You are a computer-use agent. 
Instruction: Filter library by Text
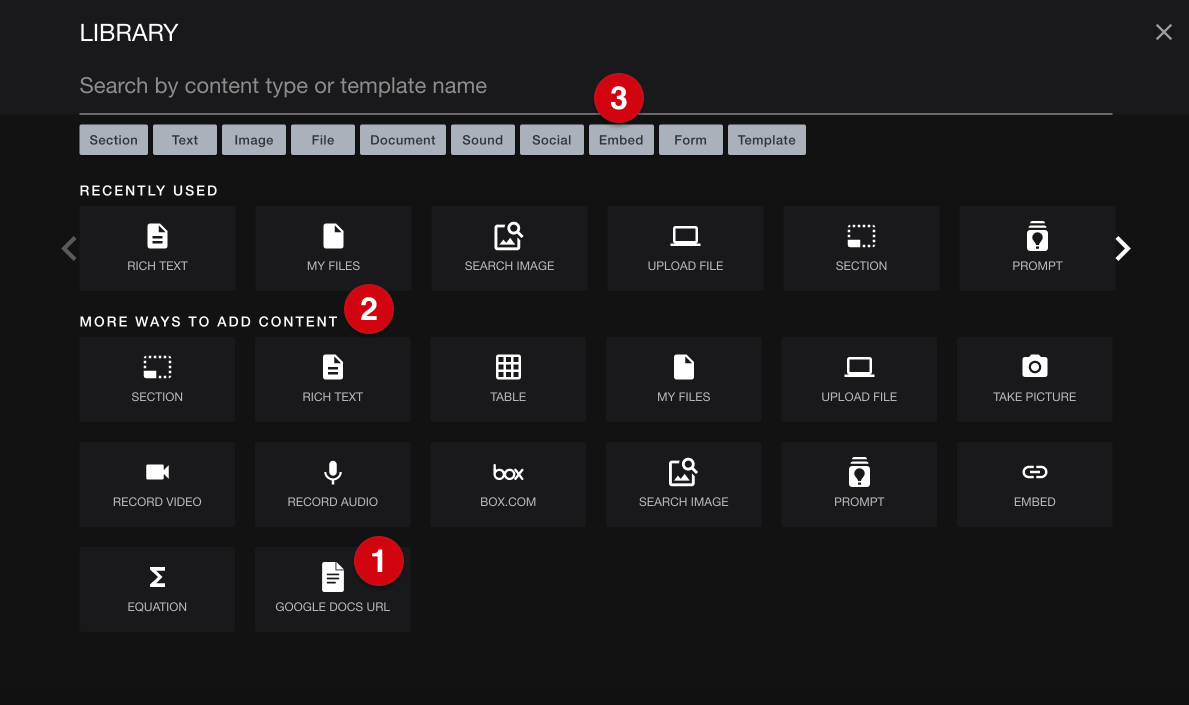pos(185,140)
